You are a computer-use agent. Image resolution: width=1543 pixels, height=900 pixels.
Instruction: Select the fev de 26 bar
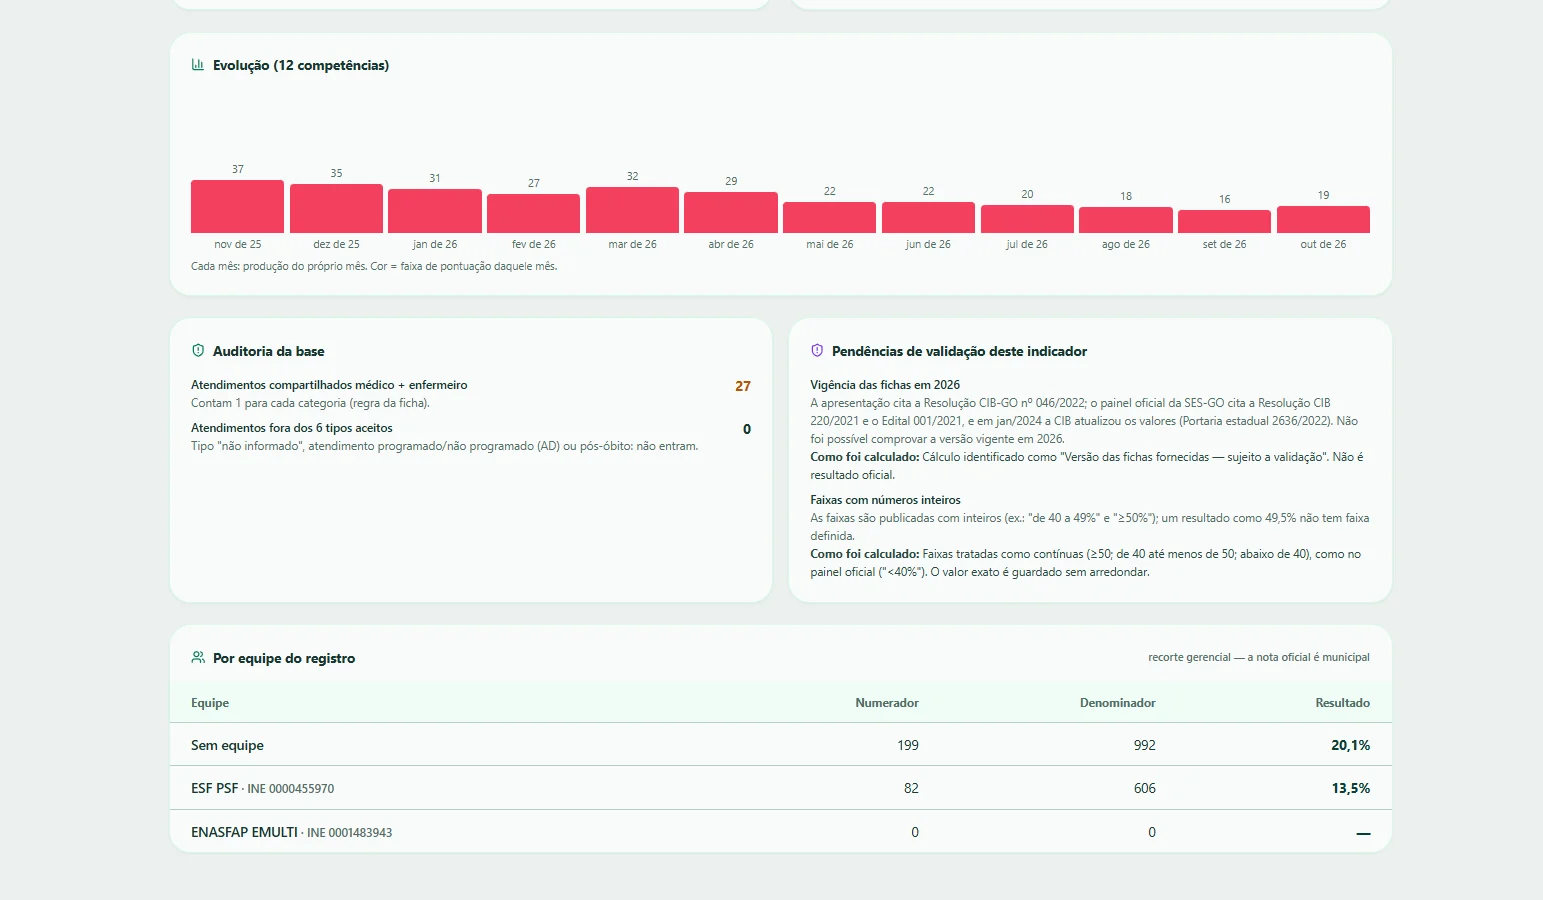(534, 214)
